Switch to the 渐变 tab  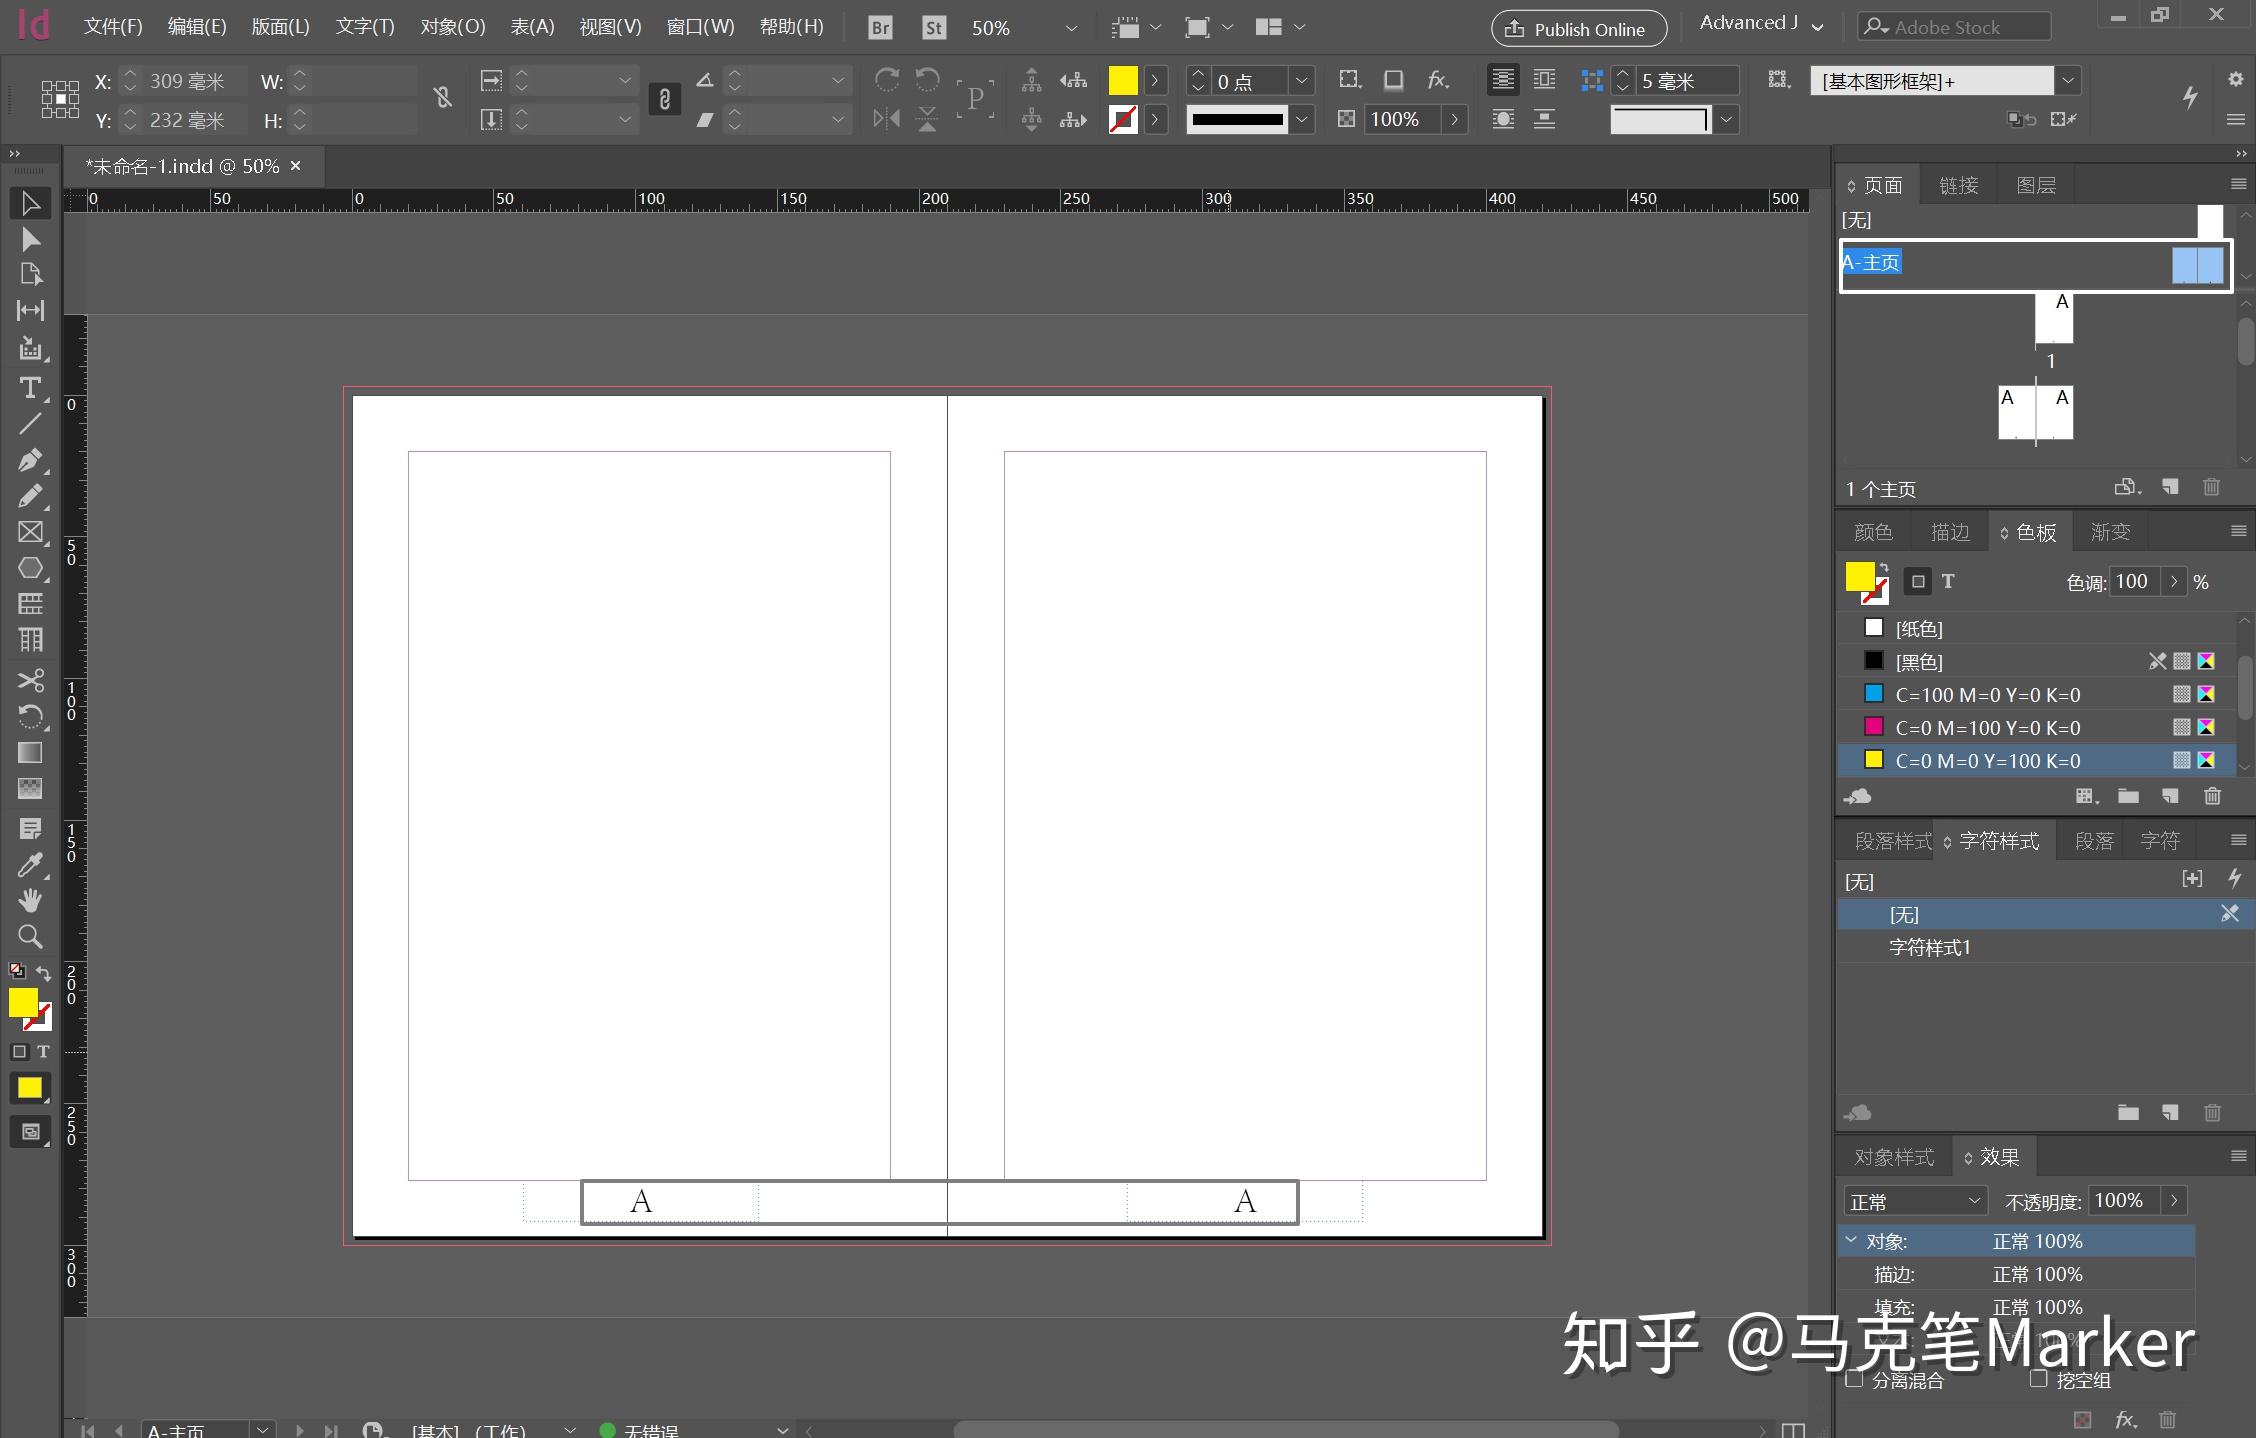(2109, 531)
